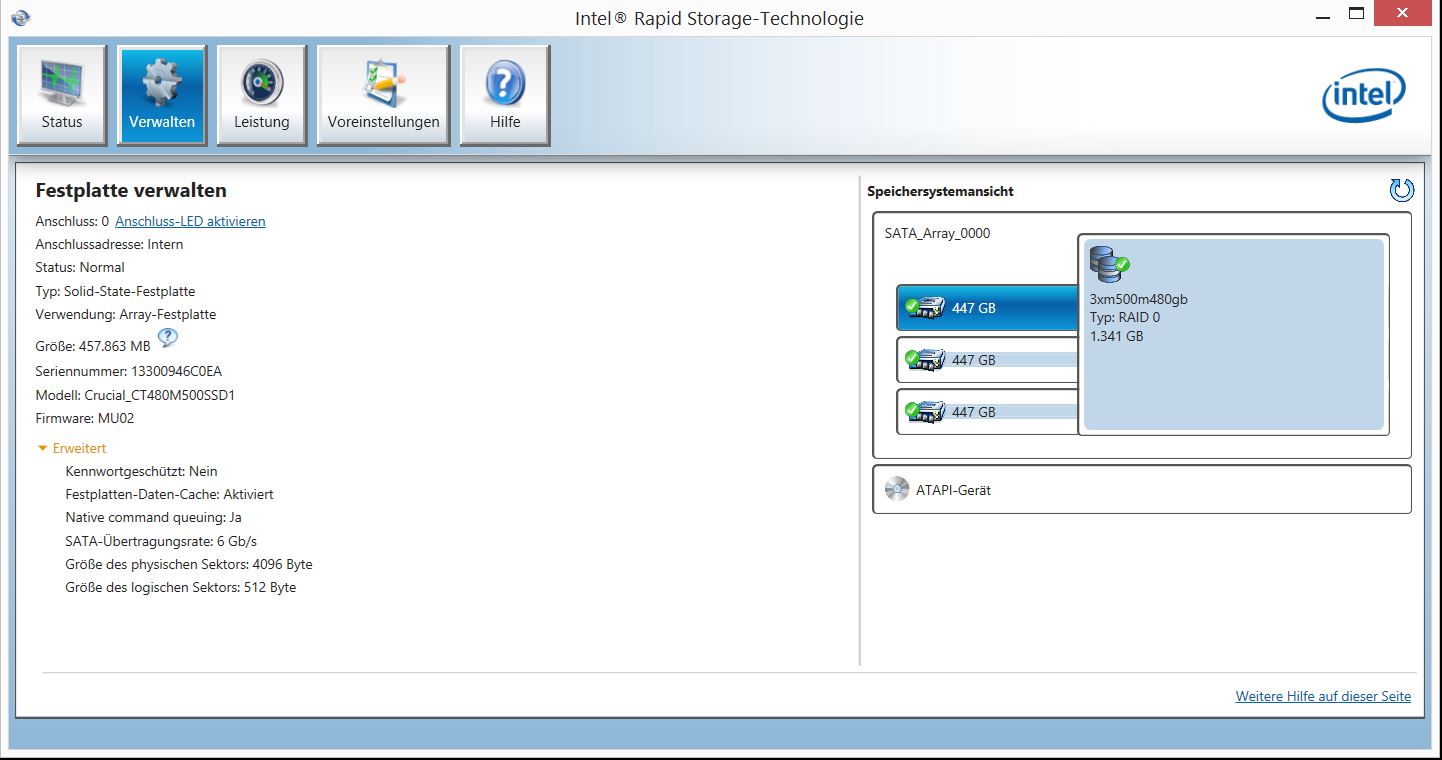Click the Typ: RAID 0 text
The image size is (1442, 760).
[x=1125, y=318]
